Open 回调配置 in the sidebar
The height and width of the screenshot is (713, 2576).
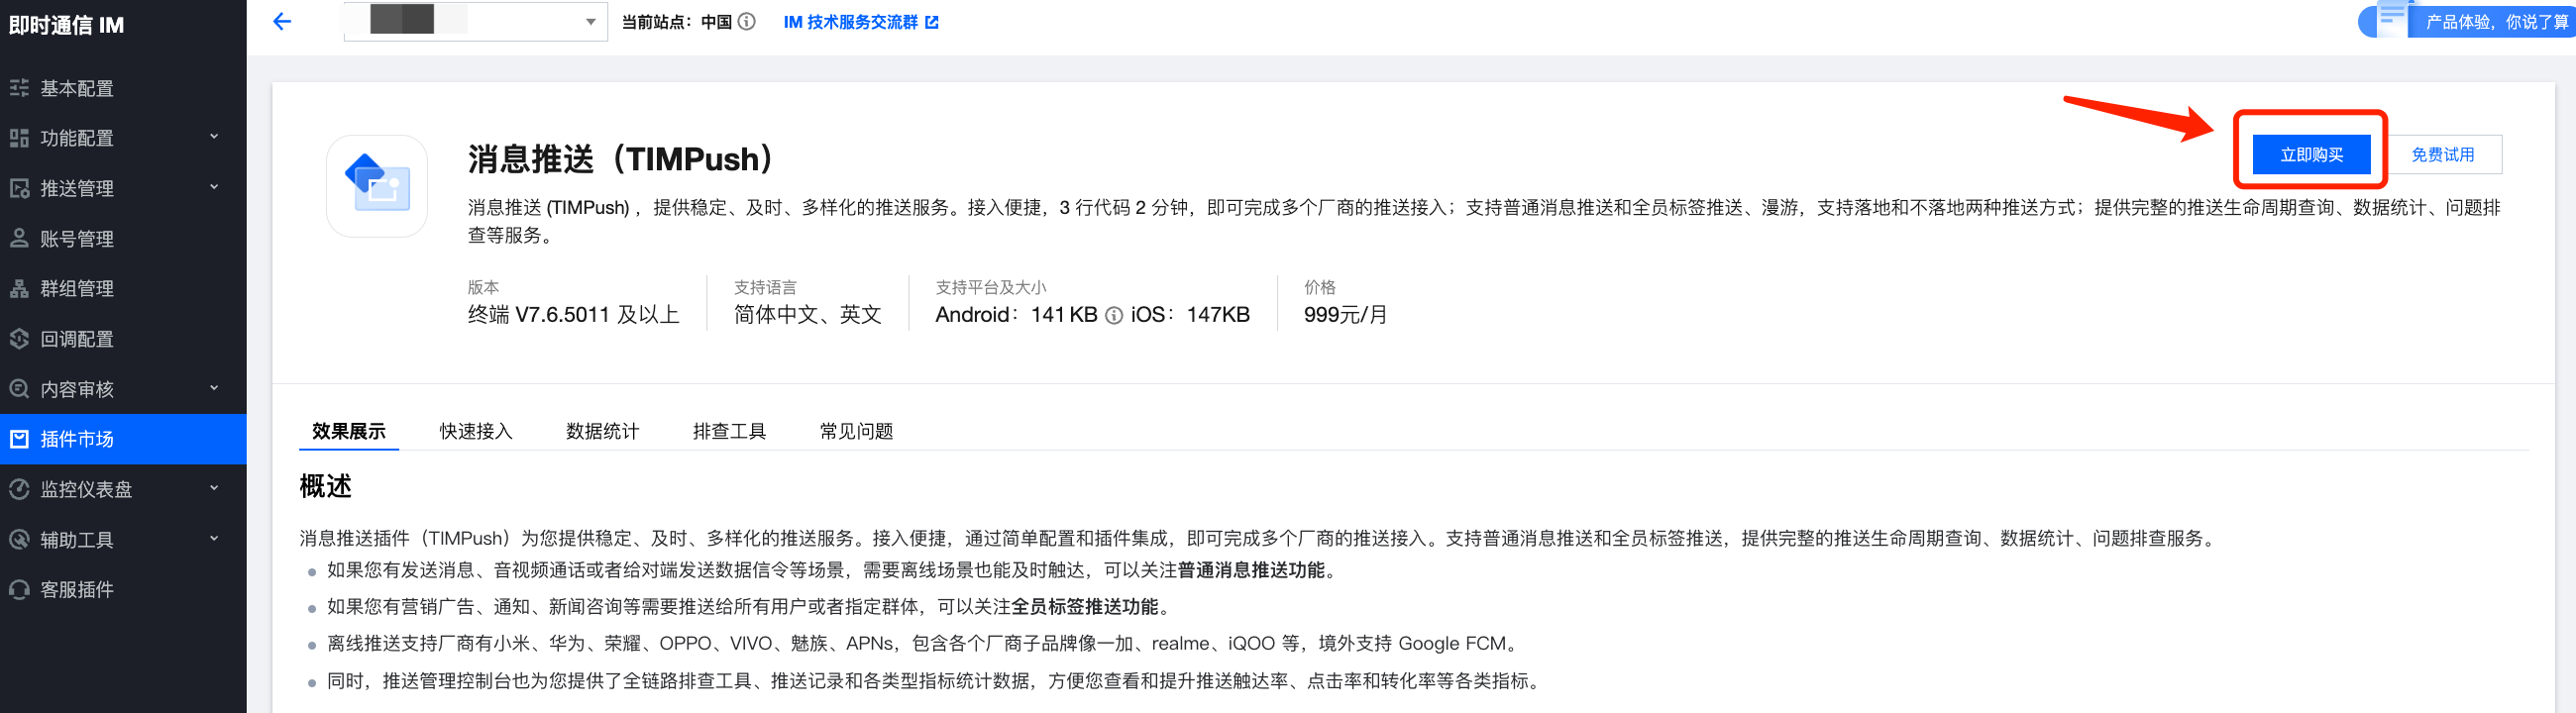click(123, 339)
